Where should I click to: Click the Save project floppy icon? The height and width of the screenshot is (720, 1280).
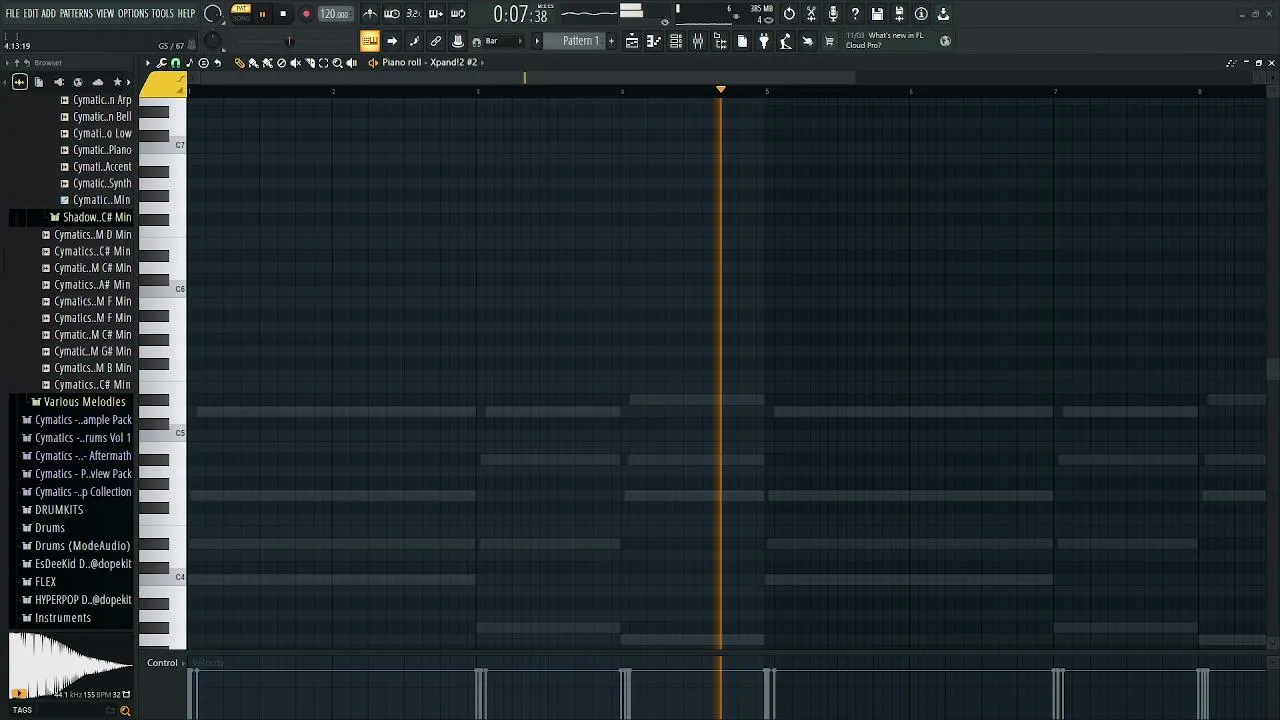click(x=877, y=14)
